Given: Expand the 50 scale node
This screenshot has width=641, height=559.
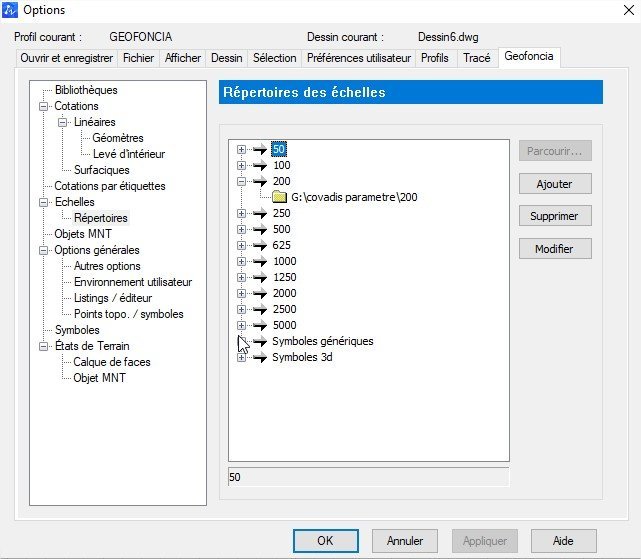Looking at the screenshot, I should pyautogui.click(x=241, y=149).
